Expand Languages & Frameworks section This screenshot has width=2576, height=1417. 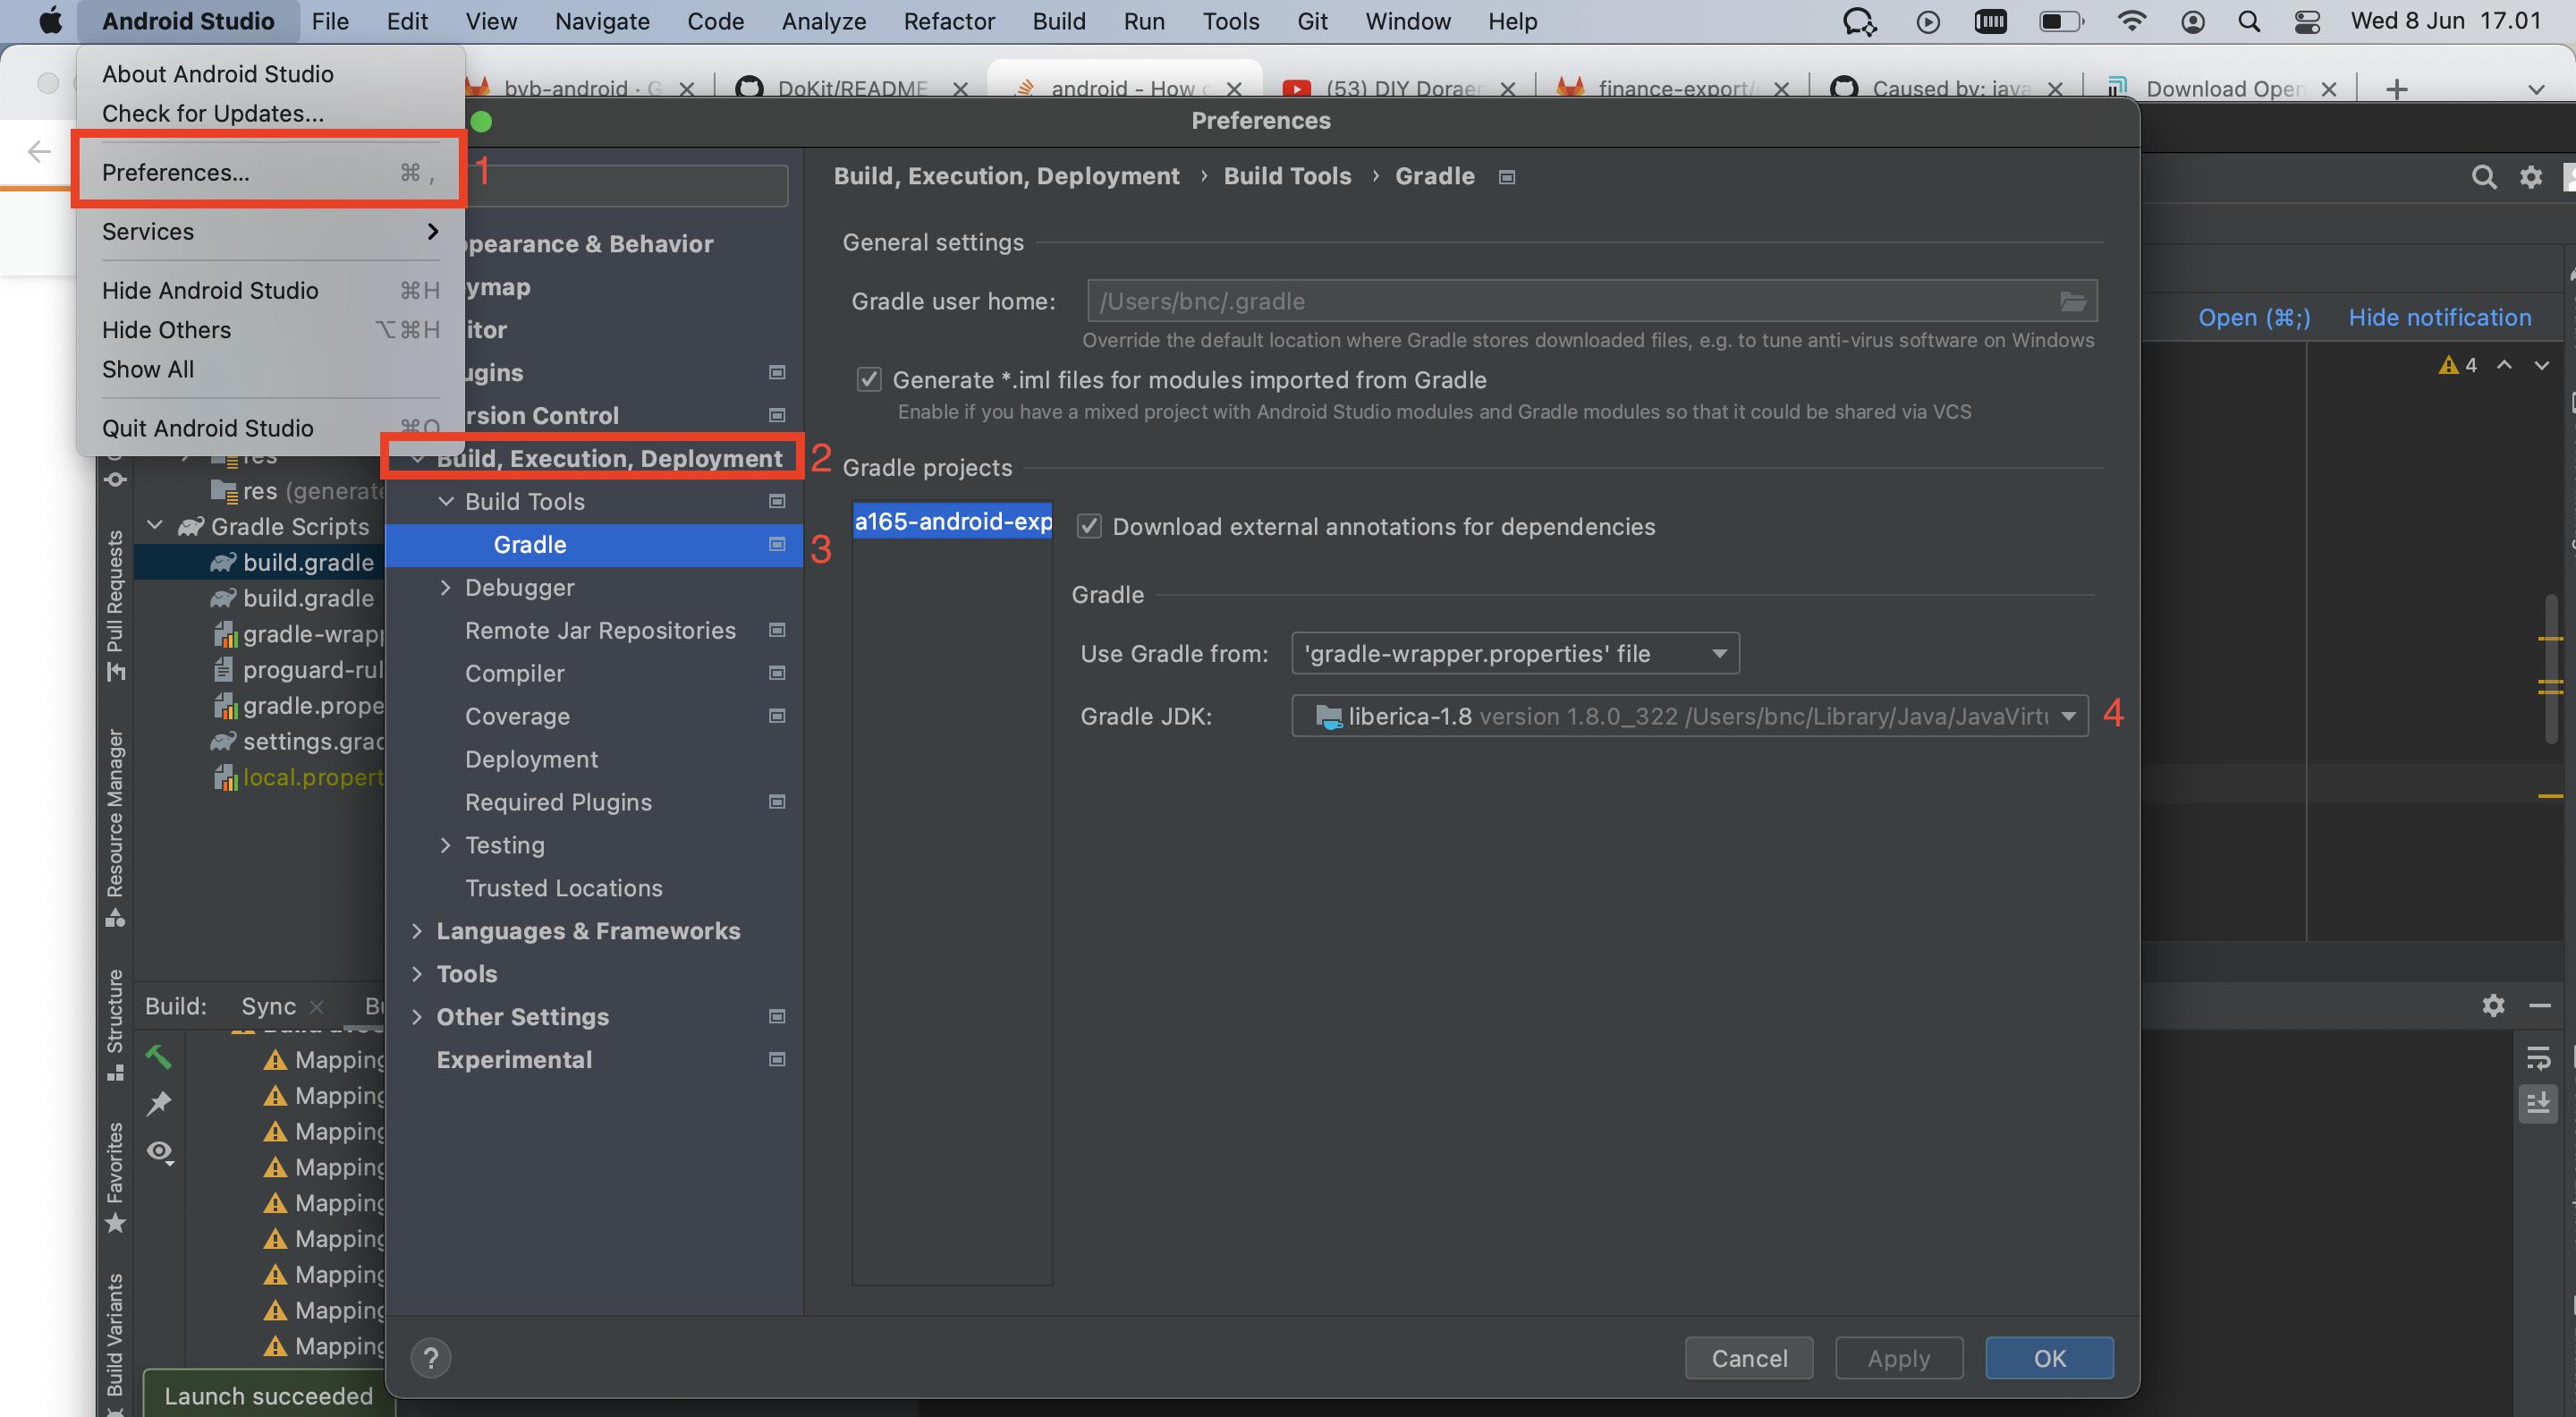click(x=417, y=931)
